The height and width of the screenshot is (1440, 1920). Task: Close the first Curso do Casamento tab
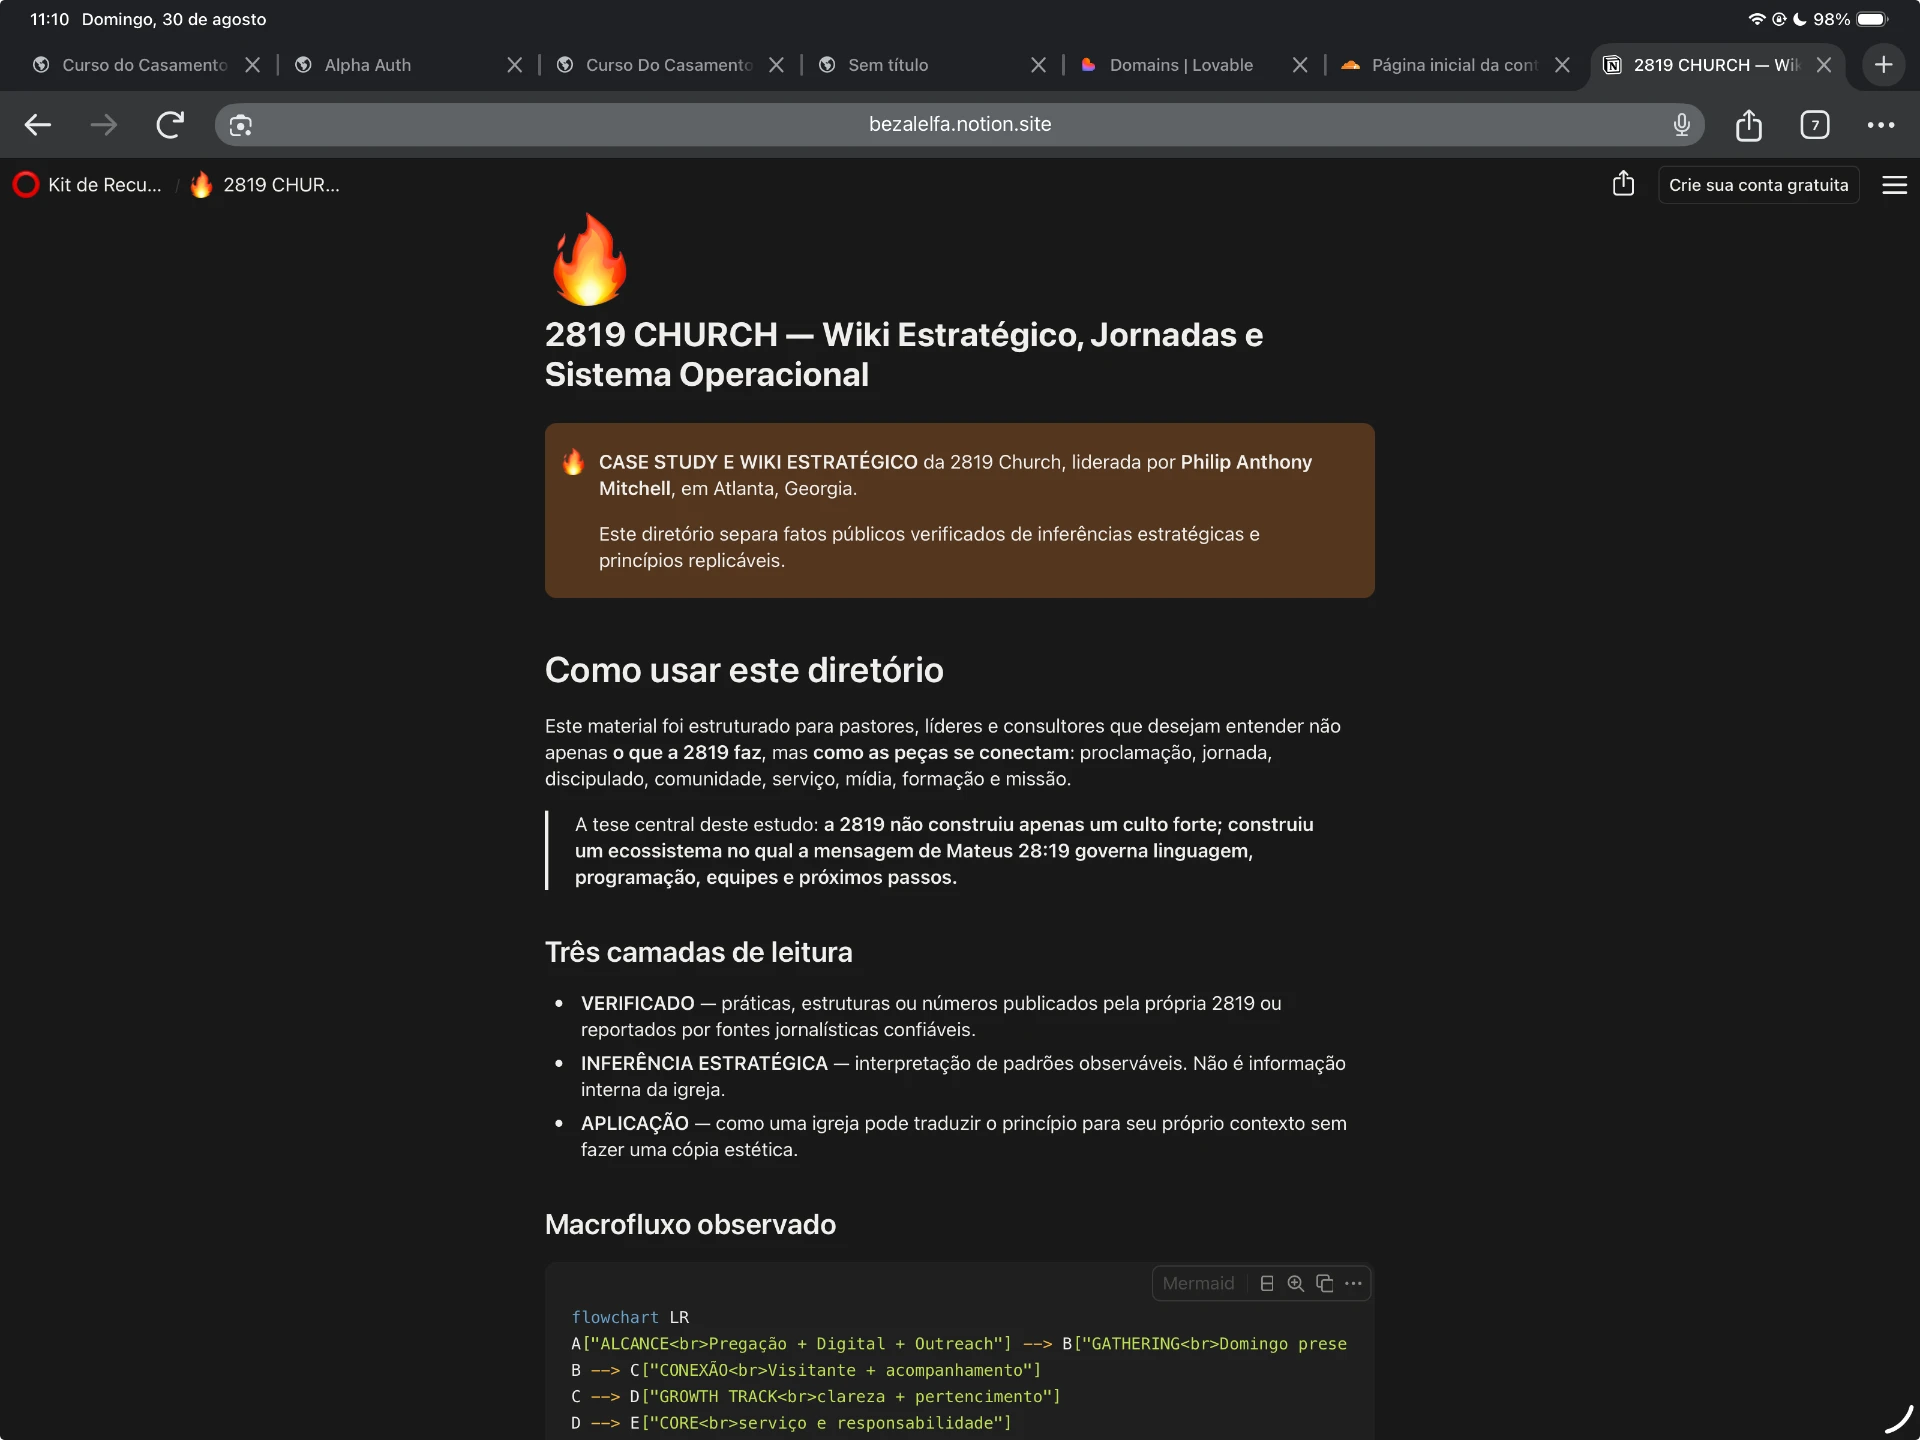tap(252, 65)
